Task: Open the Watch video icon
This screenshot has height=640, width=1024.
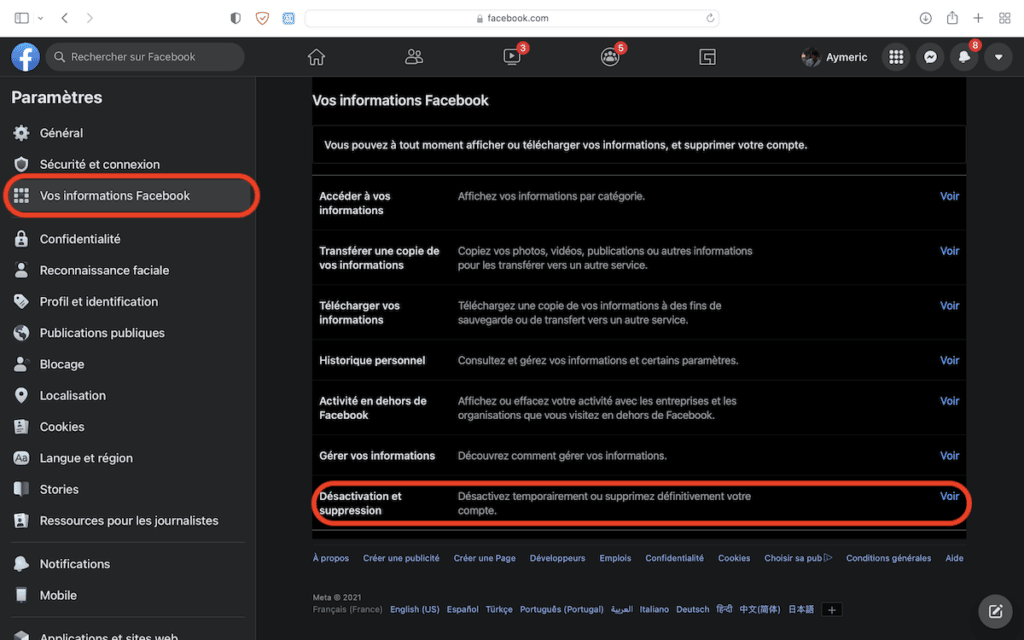Action: pos(512,57)
